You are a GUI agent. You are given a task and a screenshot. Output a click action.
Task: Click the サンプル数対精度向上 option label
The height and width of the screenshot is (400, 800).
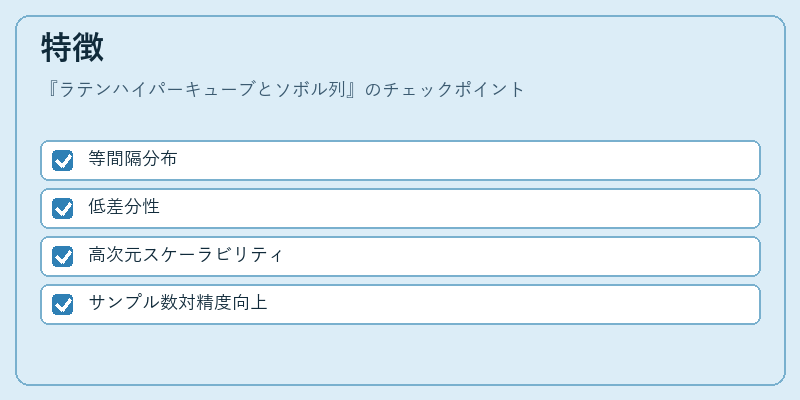(x=178, y=303)
